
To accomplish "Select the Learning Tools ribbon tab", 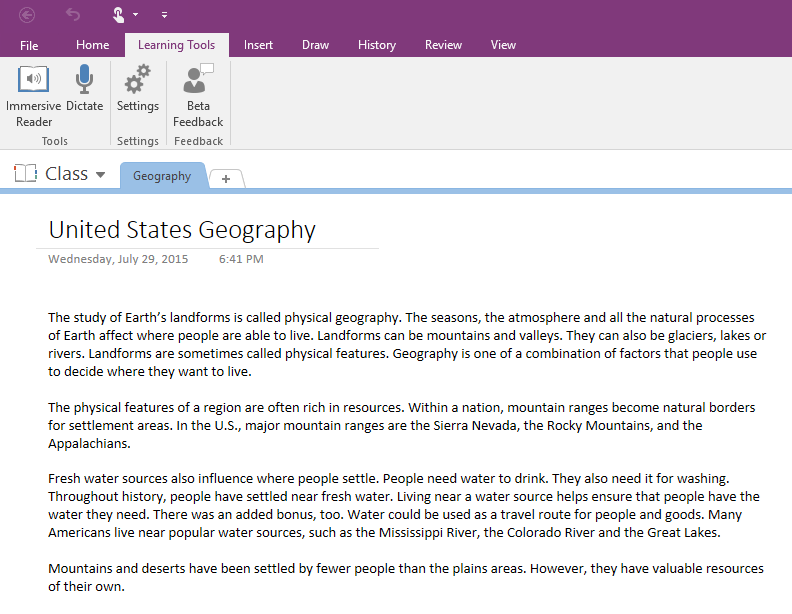I will click(x=176, y=45).
